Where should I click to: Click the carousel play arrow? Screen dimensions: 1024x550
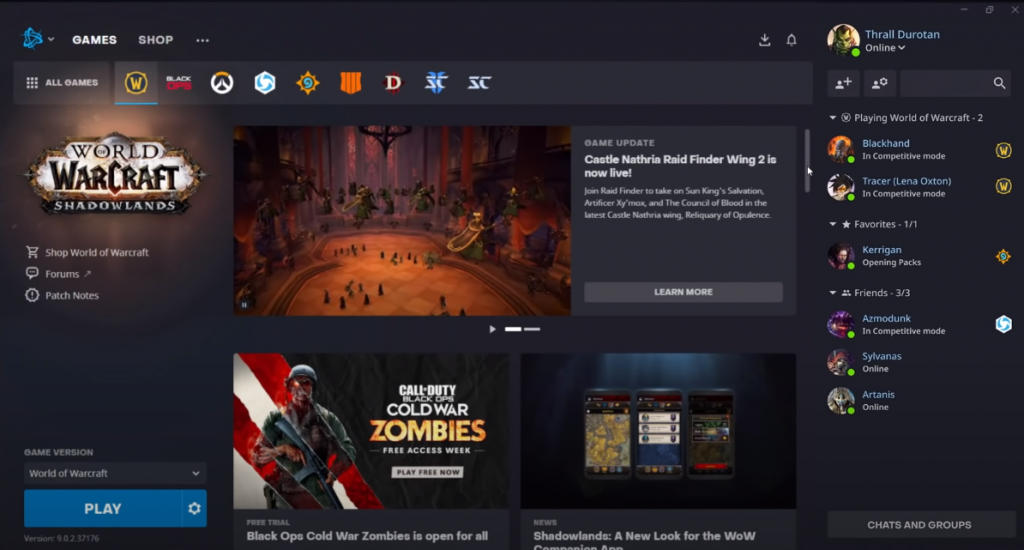pos(492,329)
